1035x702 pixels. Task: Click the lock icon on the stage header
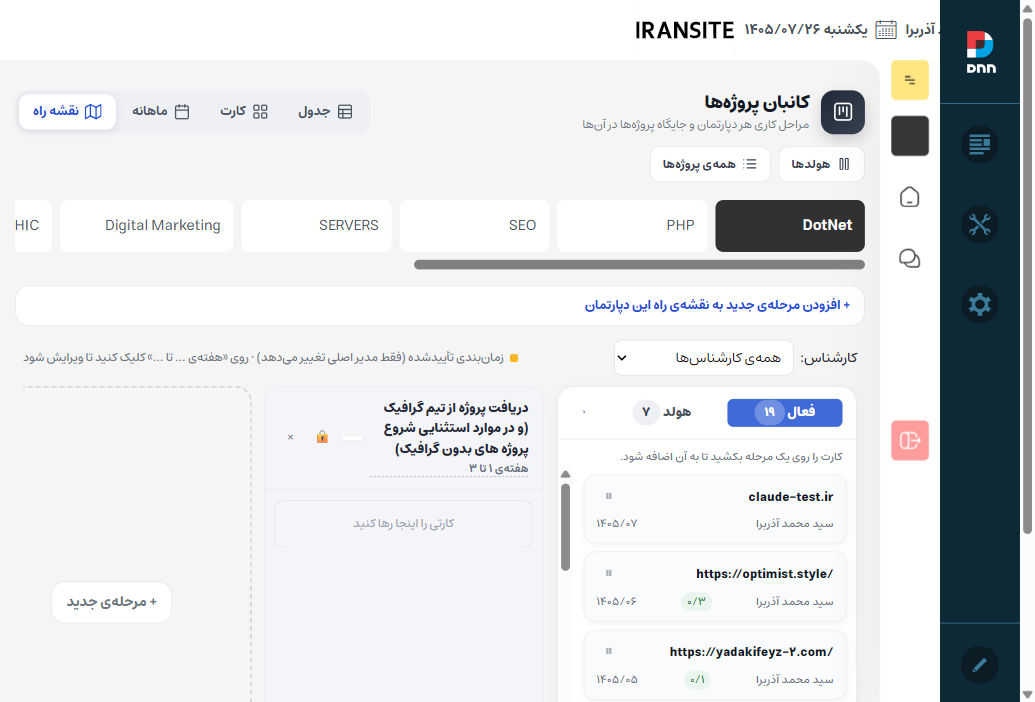coord(322,437)
